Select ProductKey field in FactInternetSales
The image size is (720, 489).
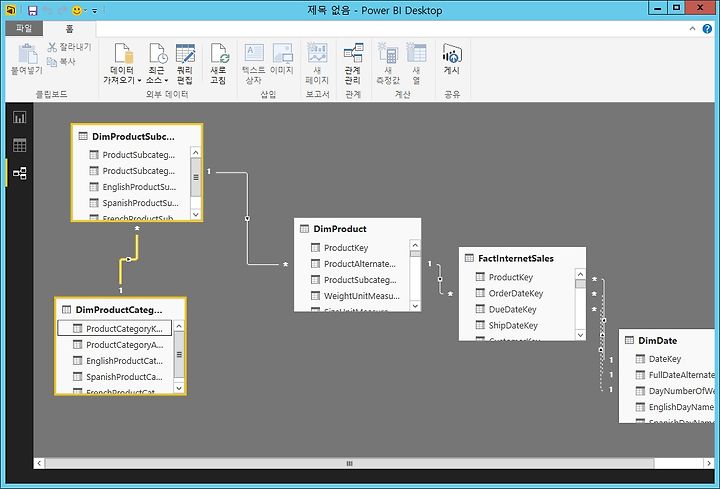pyautogui.click(x=504, y=277)
